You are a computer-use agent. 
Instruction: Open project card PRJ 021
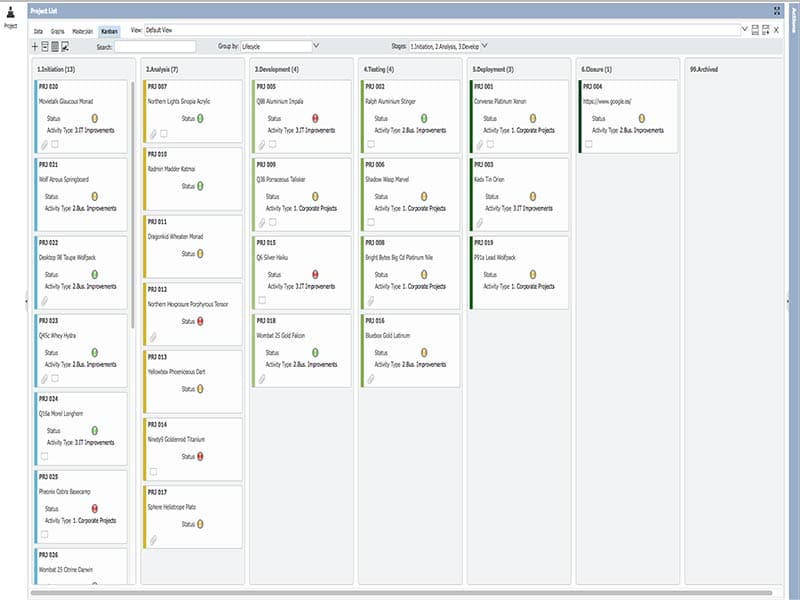pos(81,195)
